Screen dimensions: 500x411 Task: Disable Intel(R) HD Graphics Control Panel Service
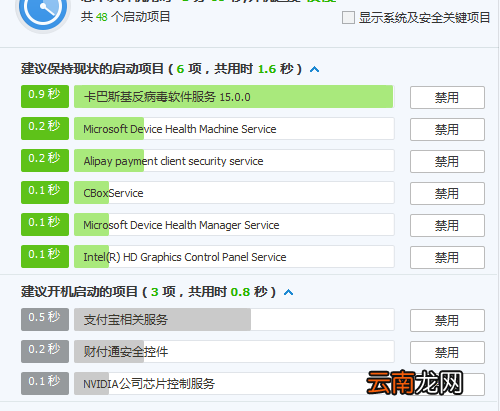tap(447, 257)
